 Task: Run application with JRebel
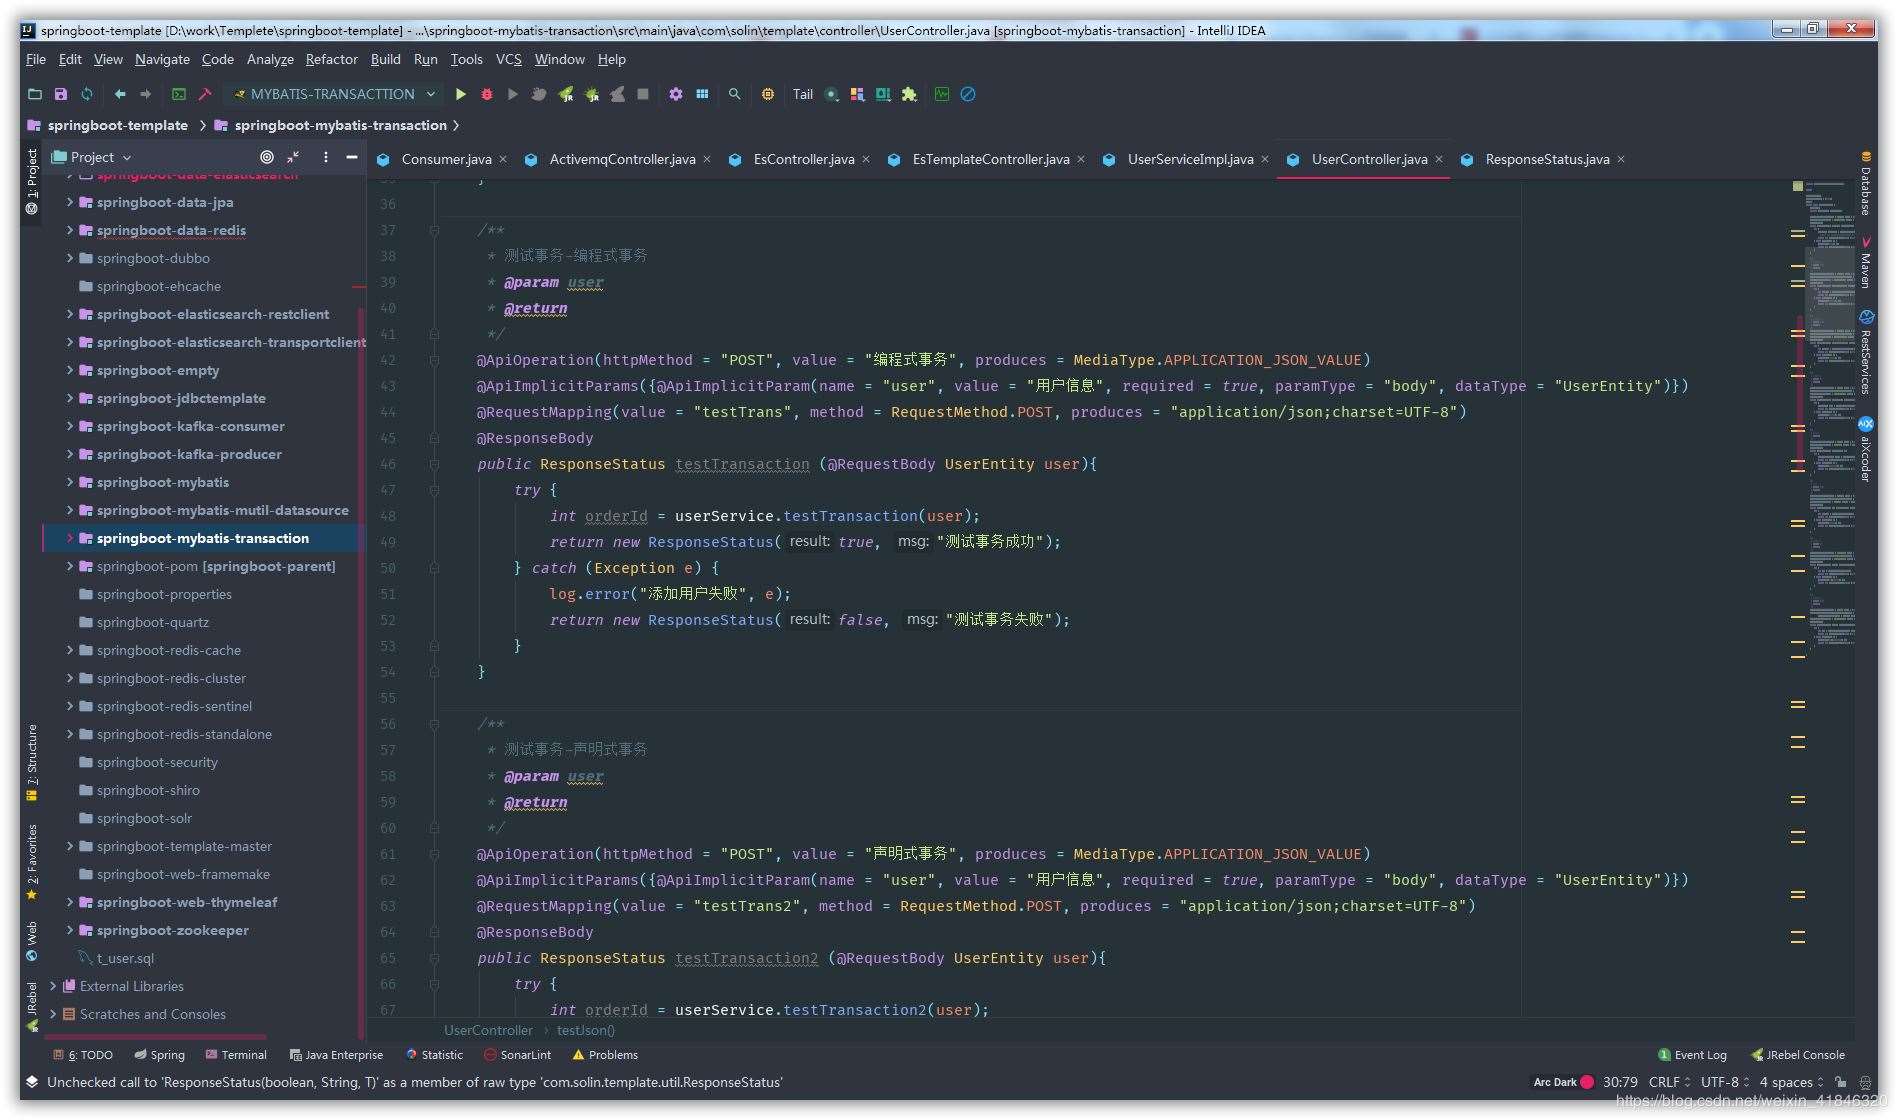[564, 94]
